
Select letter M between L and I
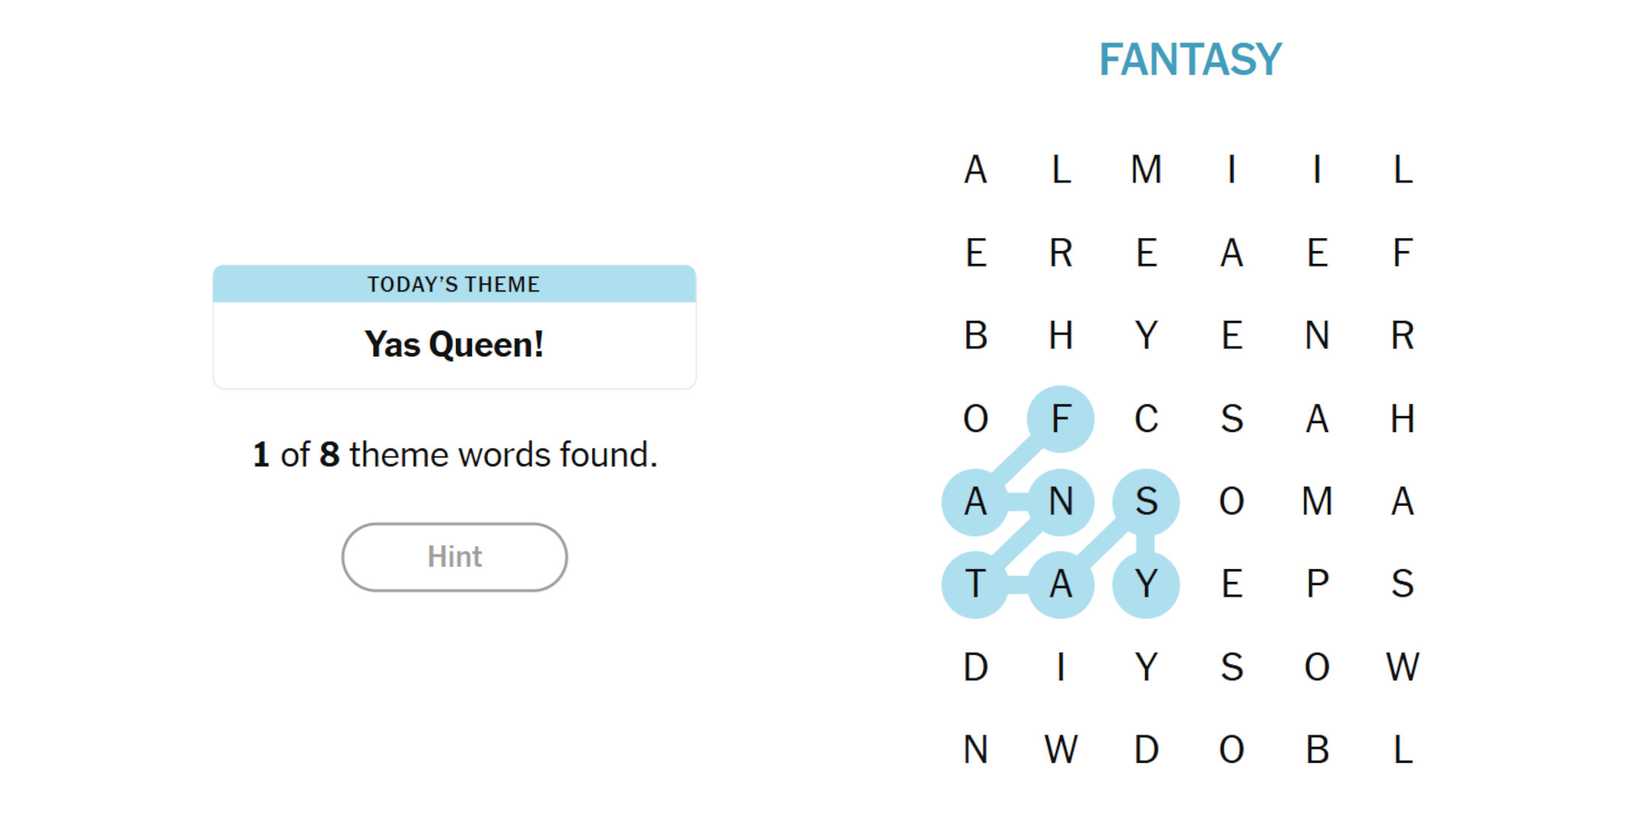point(1146,170)
